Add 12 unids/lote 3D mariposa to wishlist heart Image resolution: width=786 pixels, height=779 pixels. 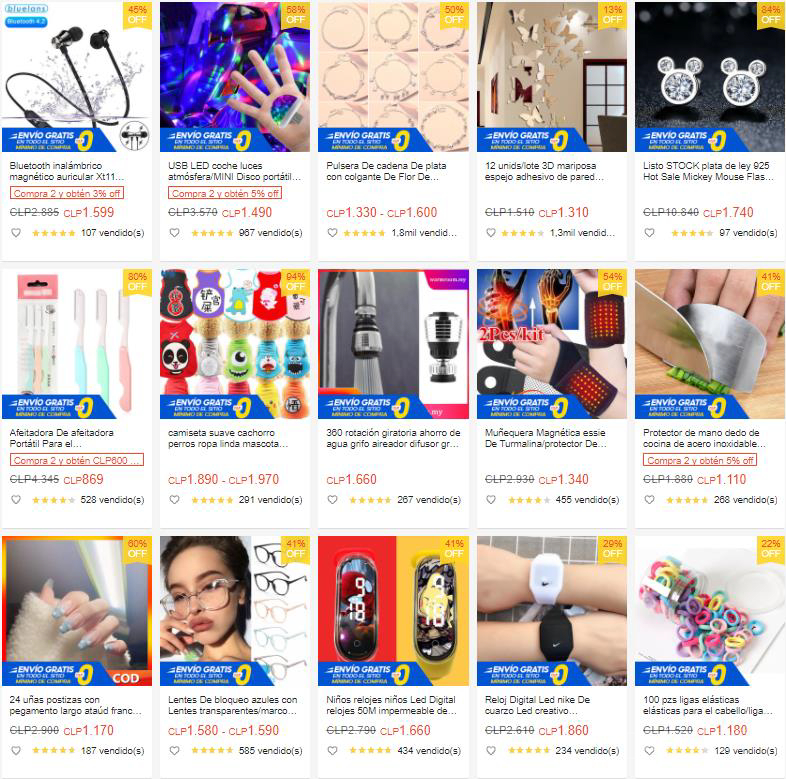[x=491, y=233]
